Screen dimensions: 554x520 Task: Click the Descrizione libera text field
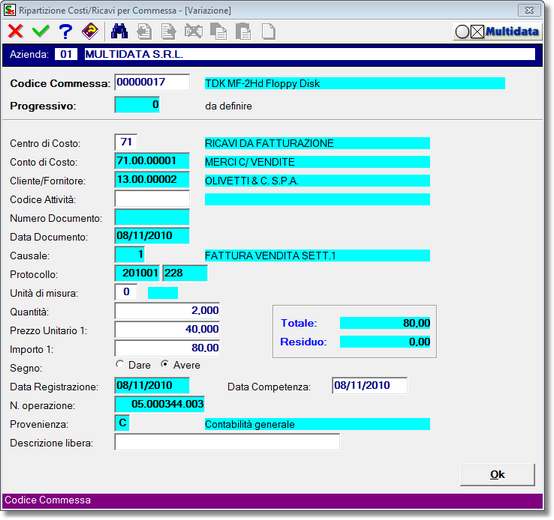click(227, 442)
